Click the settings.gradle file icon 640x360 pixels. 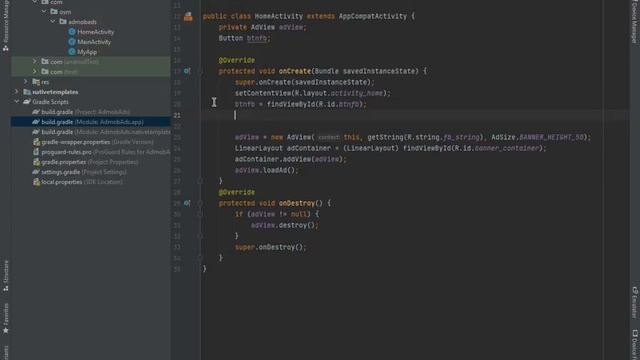[x=36, y=172]
